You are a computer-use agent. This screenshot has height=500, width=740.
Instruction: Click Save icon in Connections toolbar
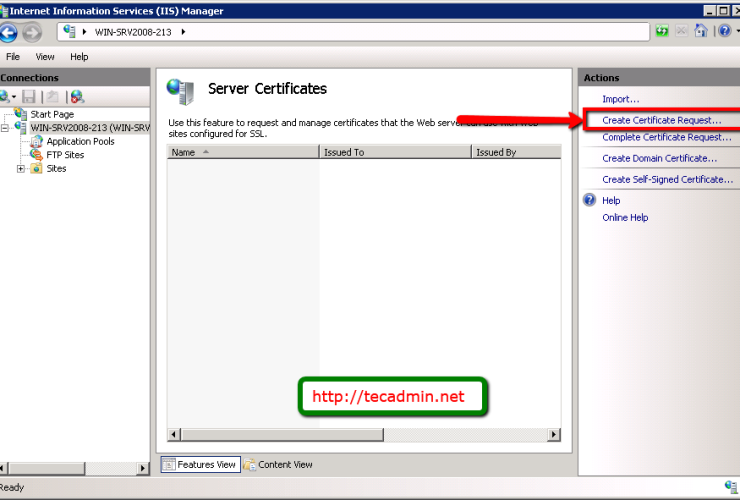pos(29,97)
